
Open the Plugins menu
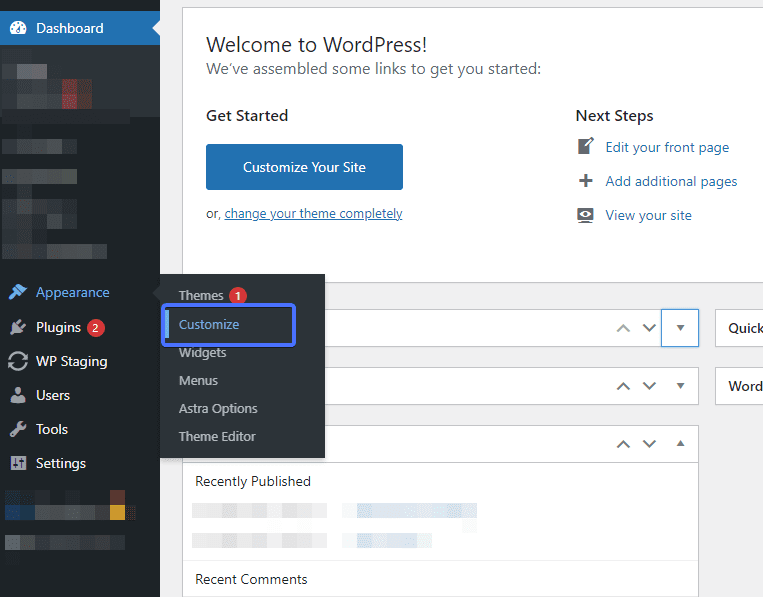pyautogui.click(x=80, y=327)
